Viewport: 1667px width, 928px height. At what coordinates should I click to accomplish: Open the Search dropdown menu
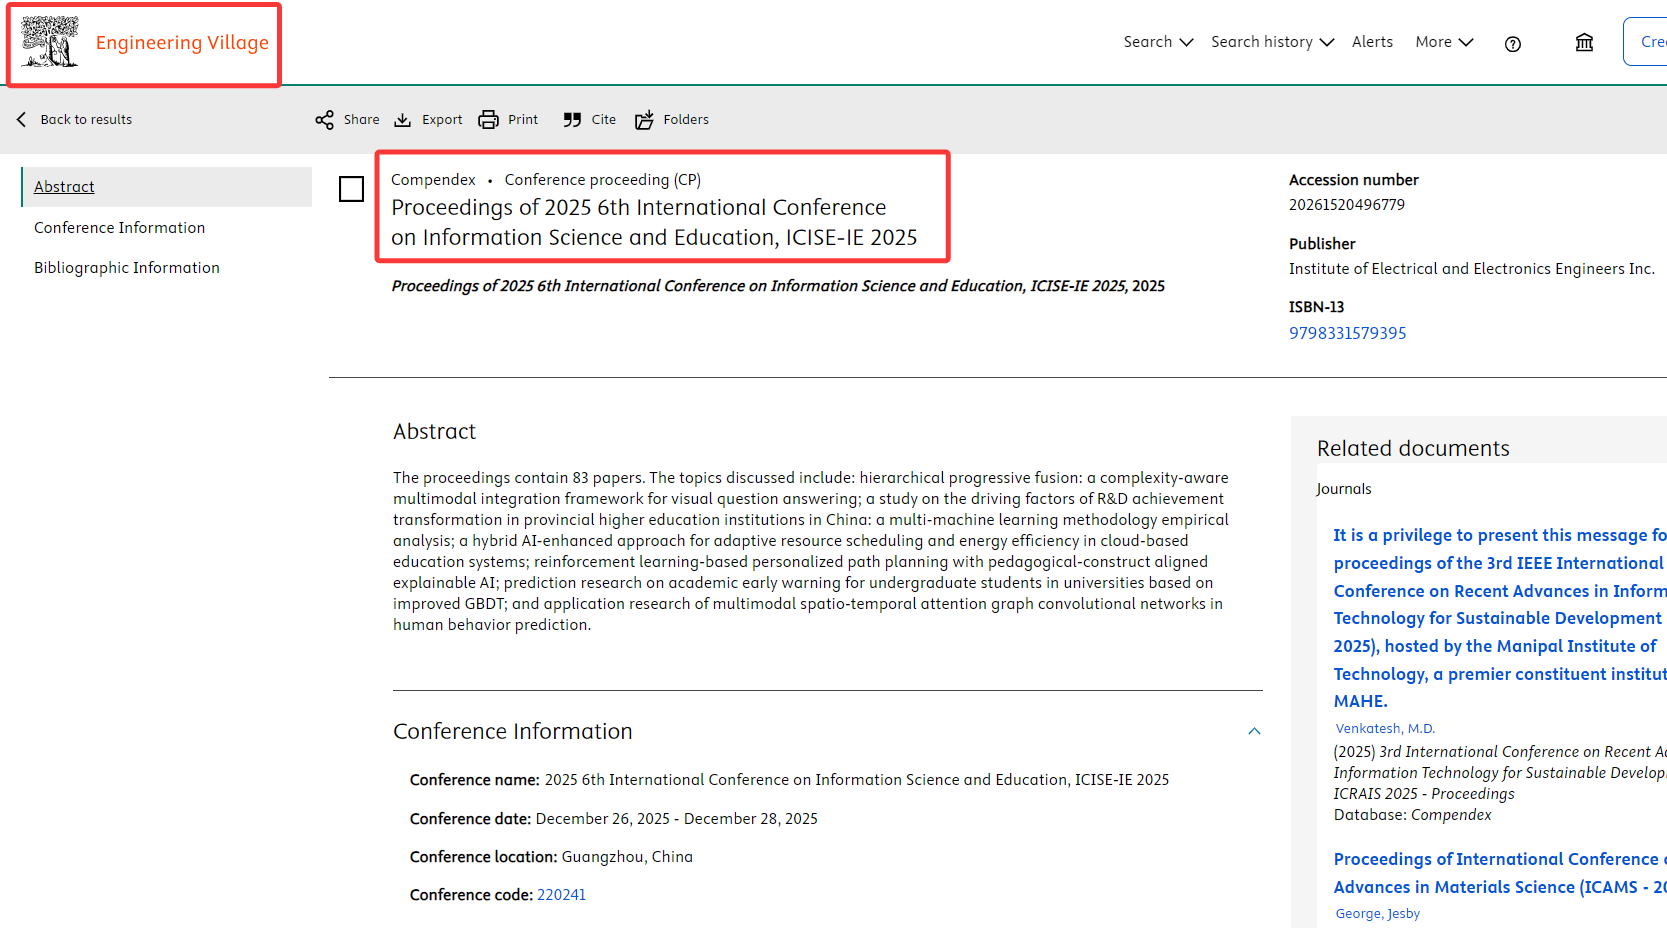[x=1158, y=42]
